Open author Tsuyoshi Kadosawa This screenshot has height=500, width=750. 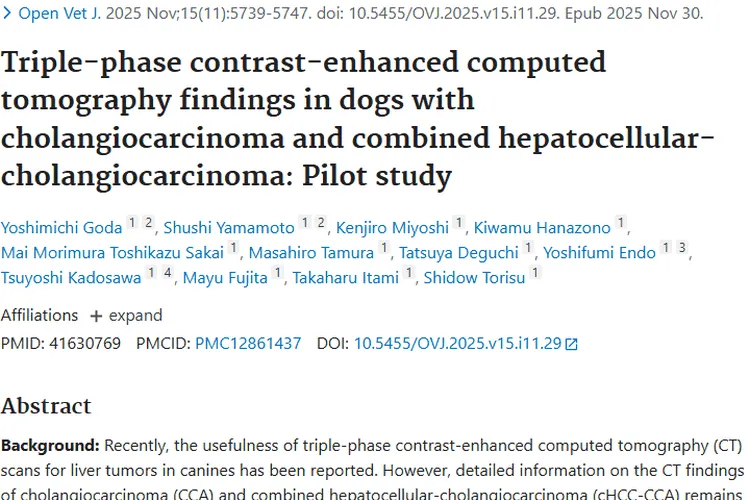(x=70, y=278)
